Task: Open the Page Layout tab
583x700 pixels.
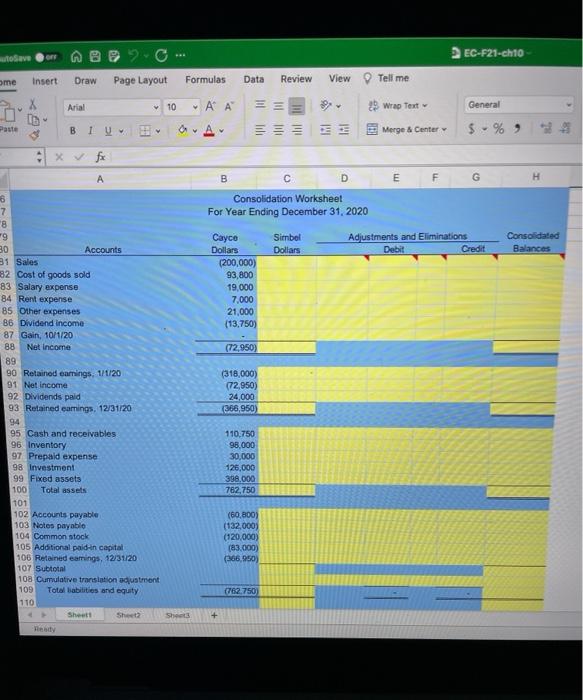Action: 140,80
